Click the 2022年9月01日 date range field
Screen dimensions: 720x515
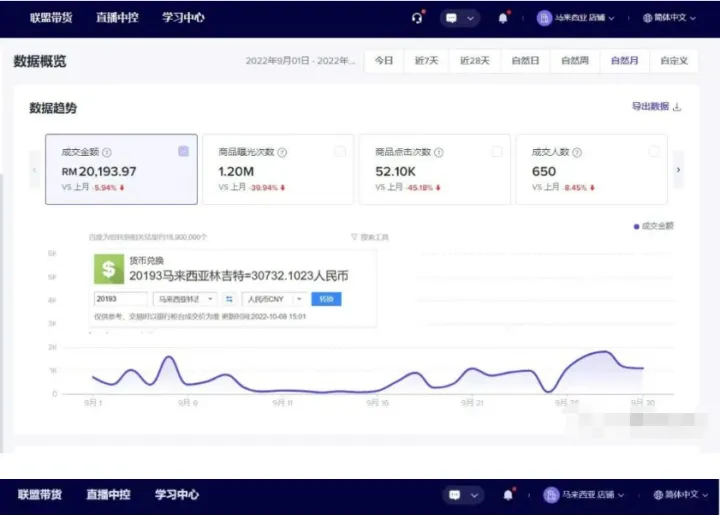tap(300, 61)
